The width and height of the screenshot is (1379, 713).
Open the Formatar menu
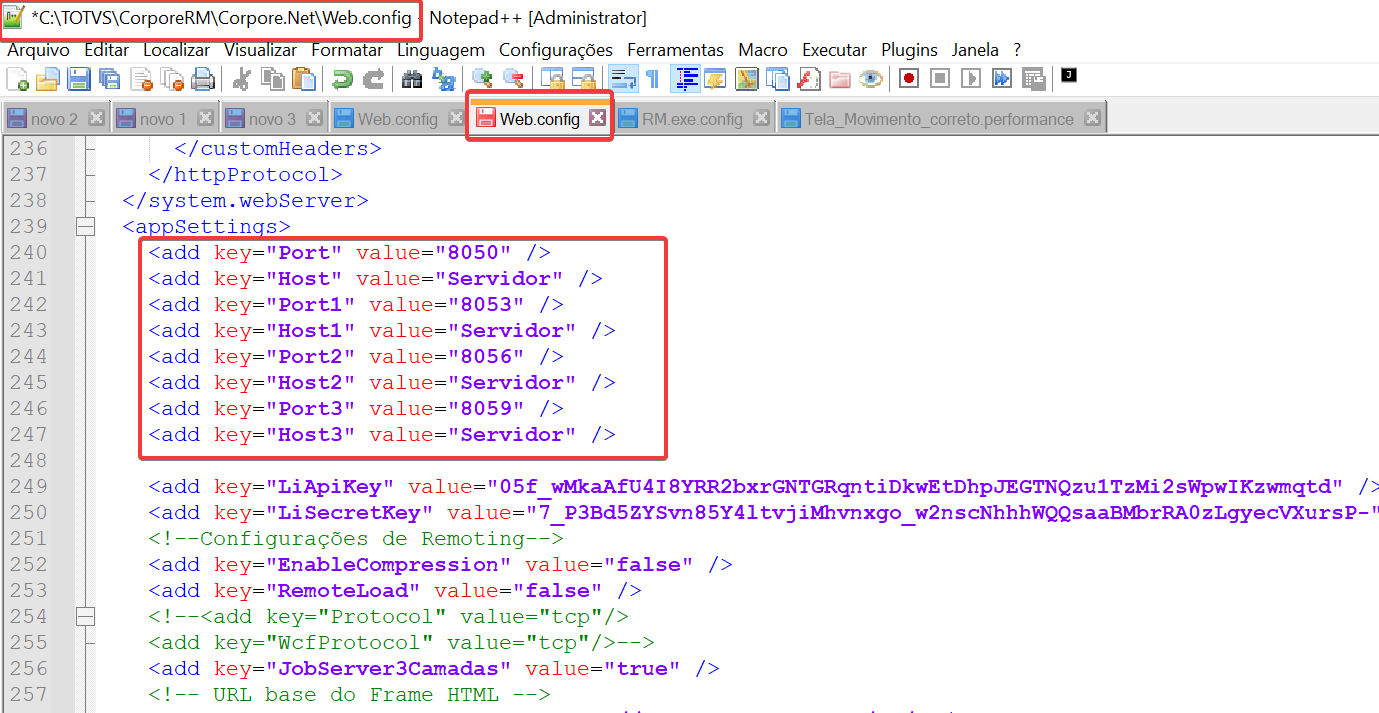[x=347, y=49]
